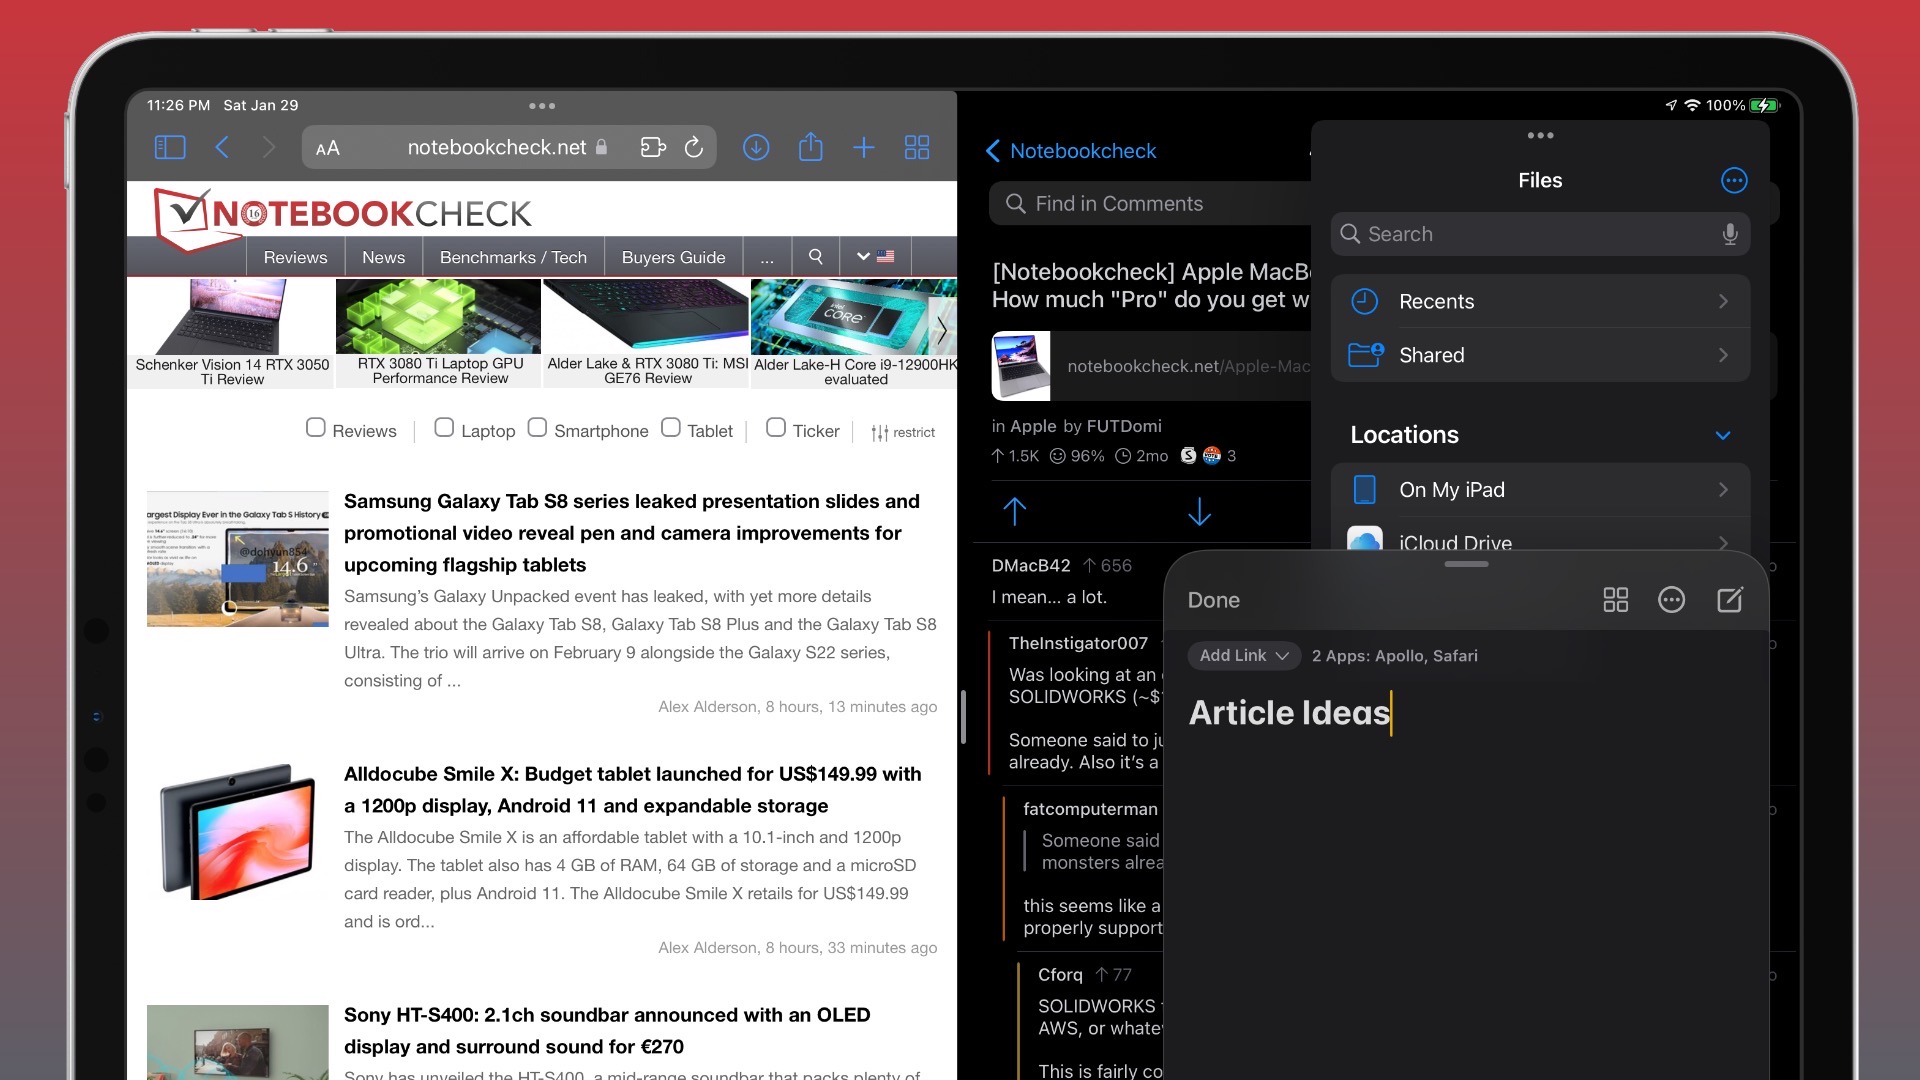Toggle the Safari sidebar icon
This screenshot has width=1920, height=1080.
pos(170,148)
